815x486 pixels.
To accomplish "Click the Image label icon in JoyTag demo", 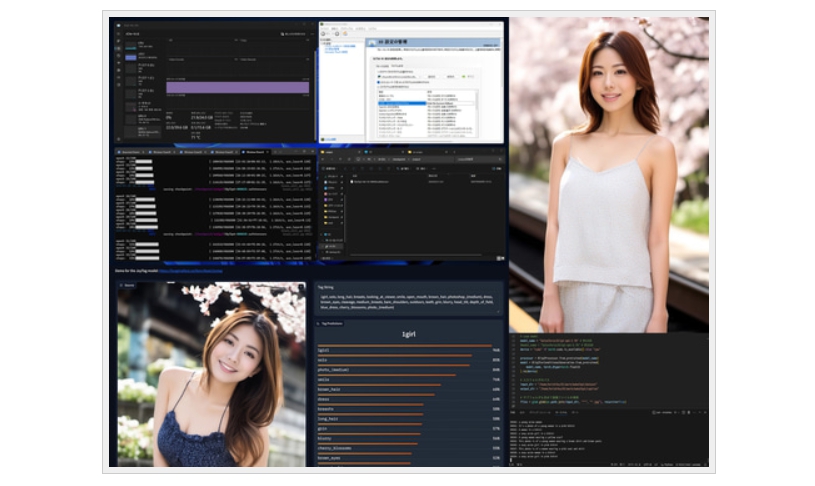I will (123, 285).
